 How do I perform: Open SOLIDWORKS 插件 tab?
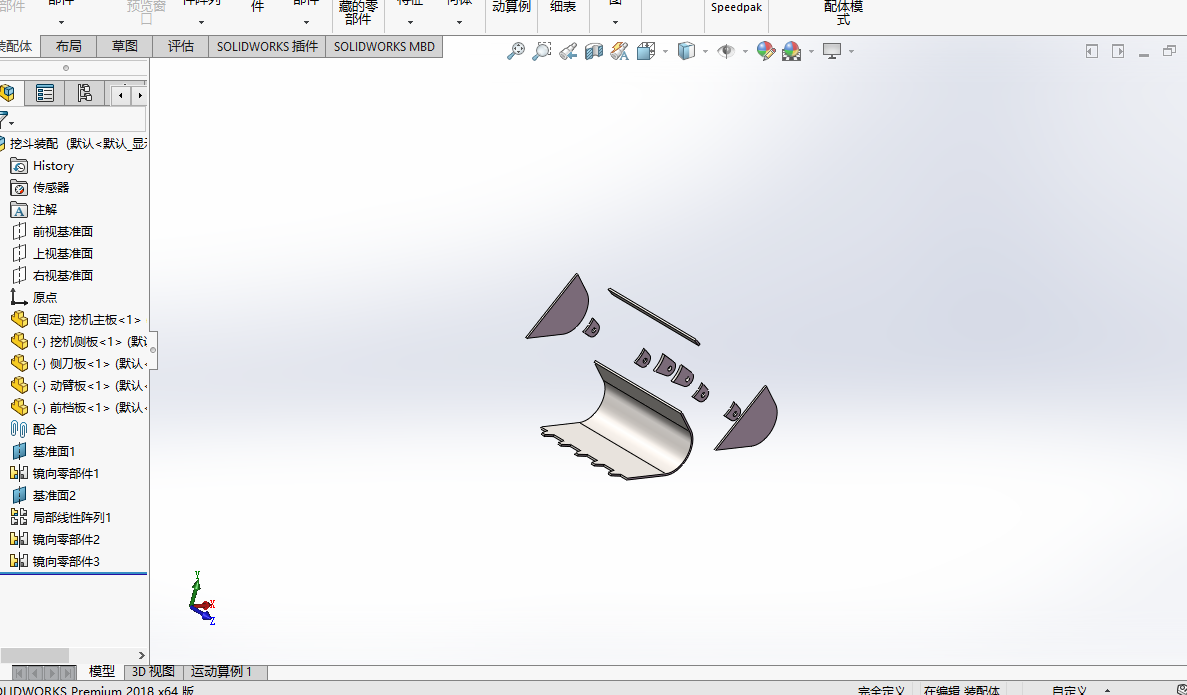[x=267, y=46]
